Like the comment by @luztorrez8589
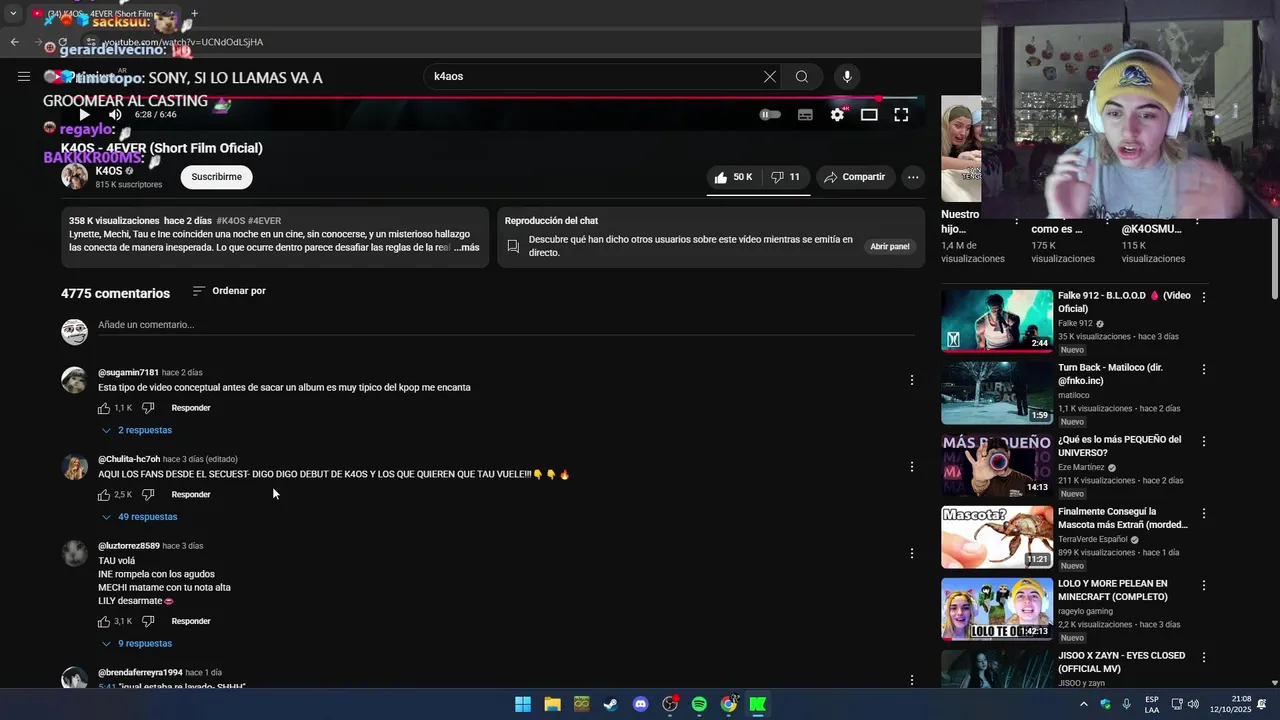The image size is (1280, 720). tap(104, 622)
